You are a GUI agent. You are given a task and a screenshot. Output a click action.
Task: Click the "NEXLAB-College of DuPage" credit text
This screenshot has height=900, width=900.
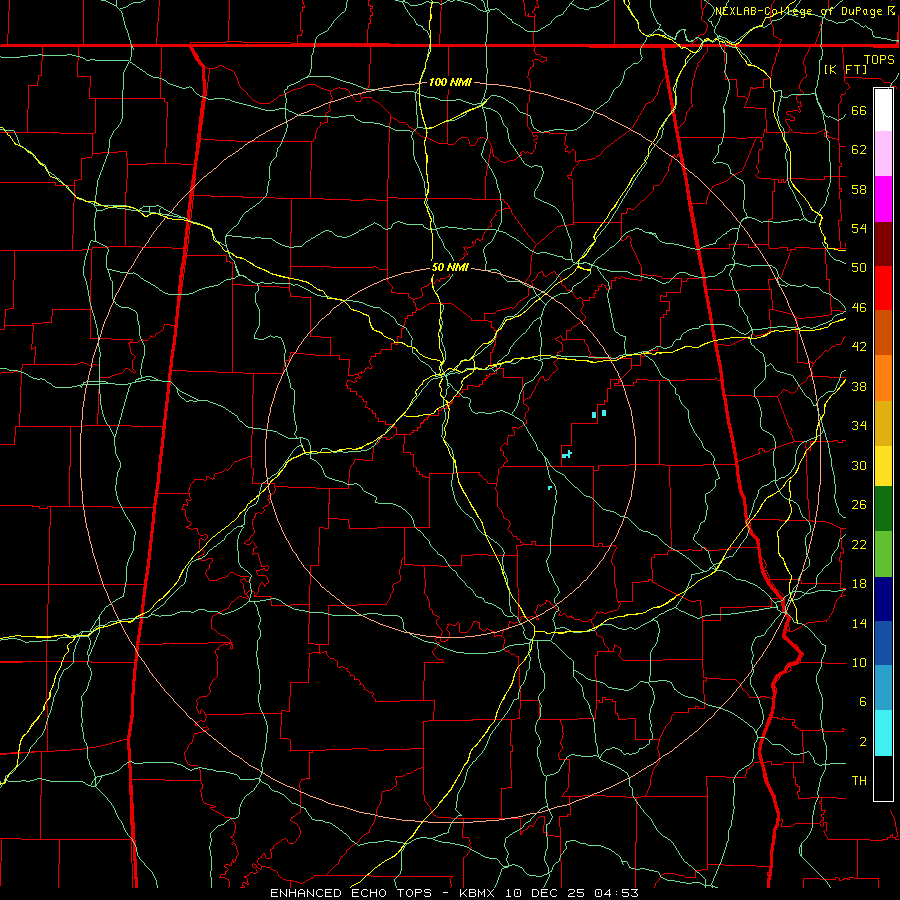pyautogui.click(x=798, y=11)
